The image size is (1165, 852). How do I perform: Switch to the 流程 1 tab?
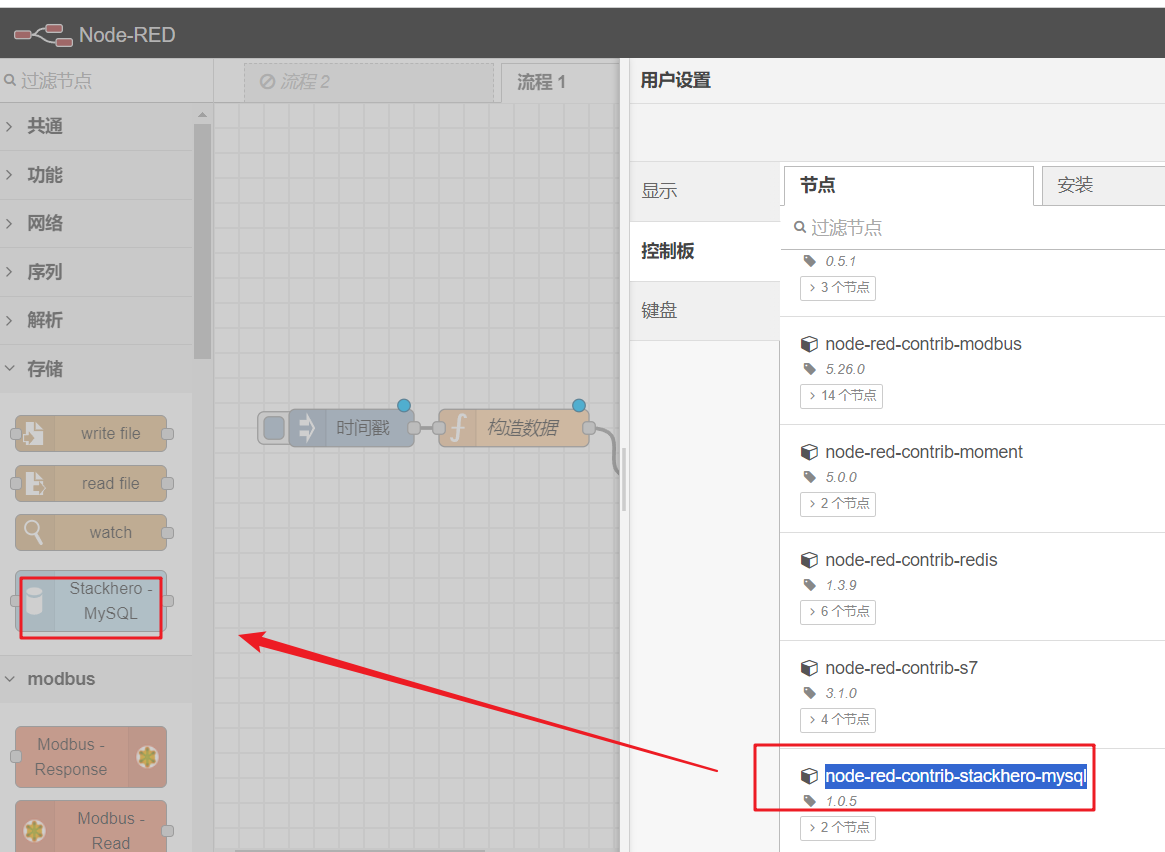tap(560, 82)
